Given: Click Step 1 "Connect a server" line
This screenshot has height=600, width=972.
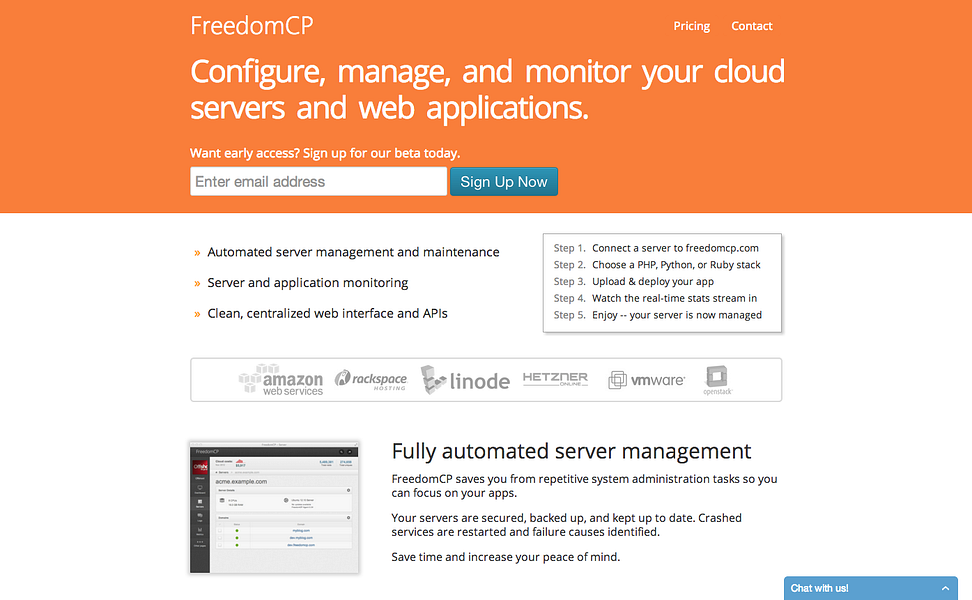Looking at the screenshot, I should pyautogui.click(x=656, y=248).
